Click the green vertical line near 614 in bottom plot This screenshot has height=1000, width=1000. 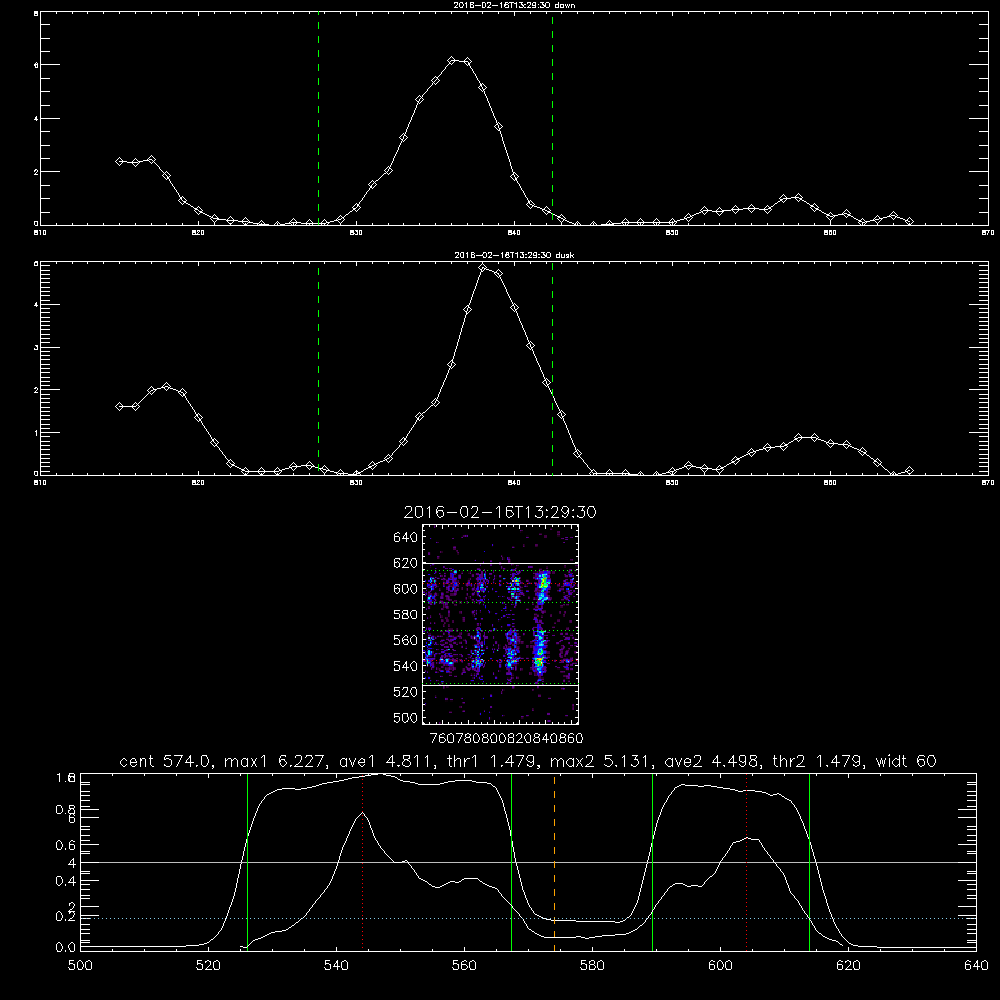(809, 861)
